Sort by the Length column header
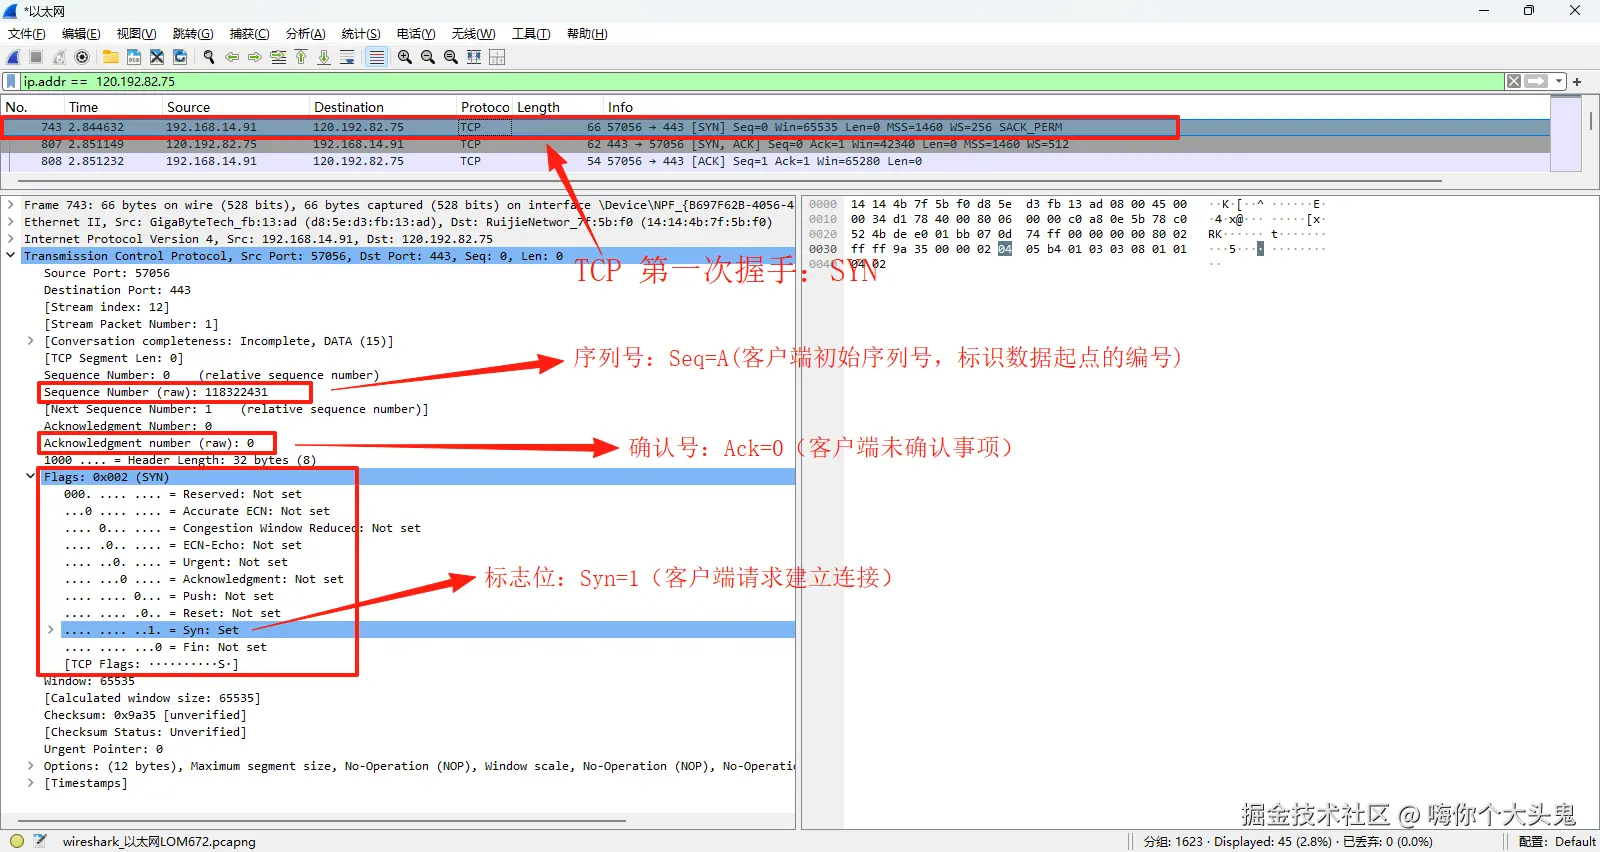This screenshot has width=1600, height=852. tap(557, 107)
